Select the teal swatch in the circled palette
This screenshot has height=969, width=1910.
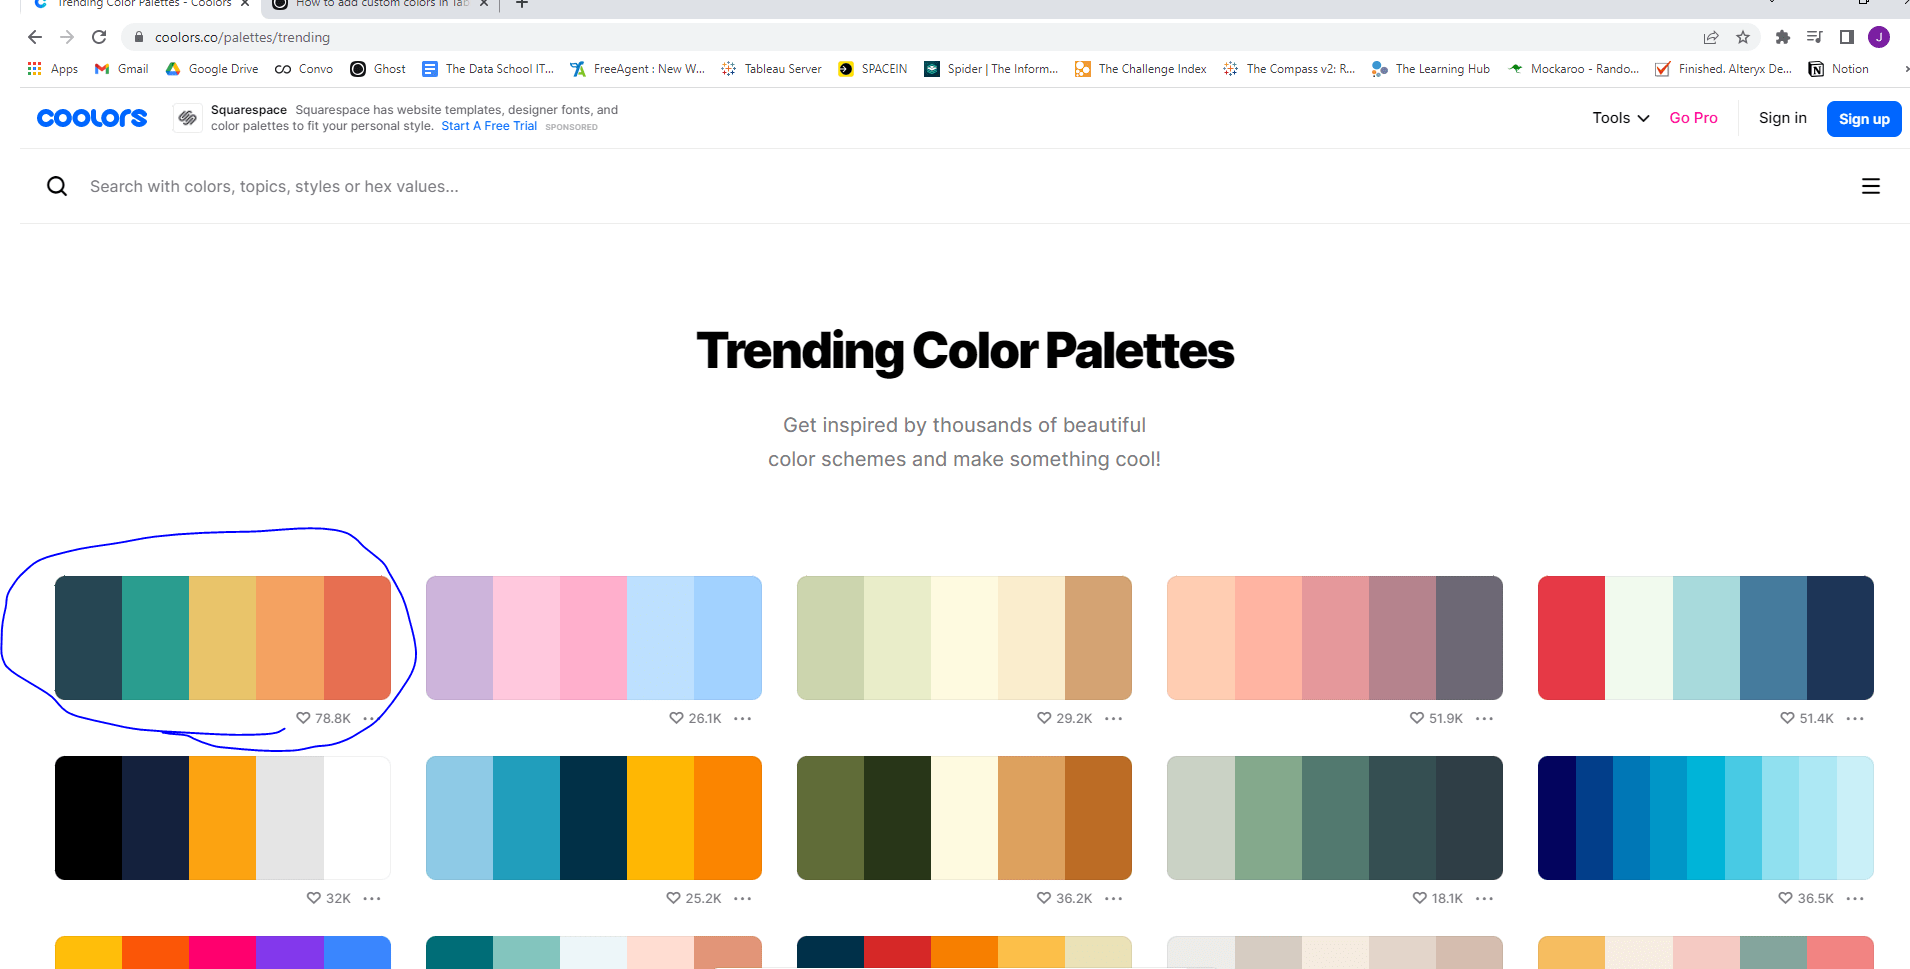156,637
